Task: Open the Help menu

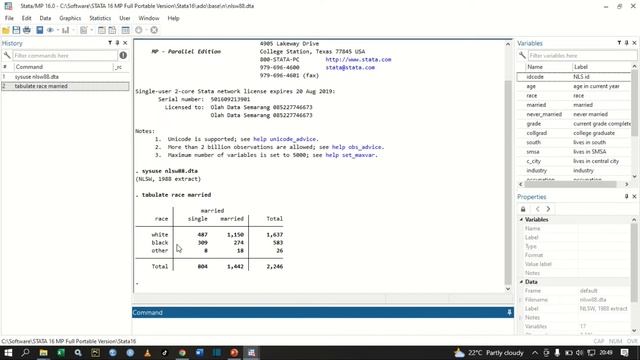Action: 173,18
